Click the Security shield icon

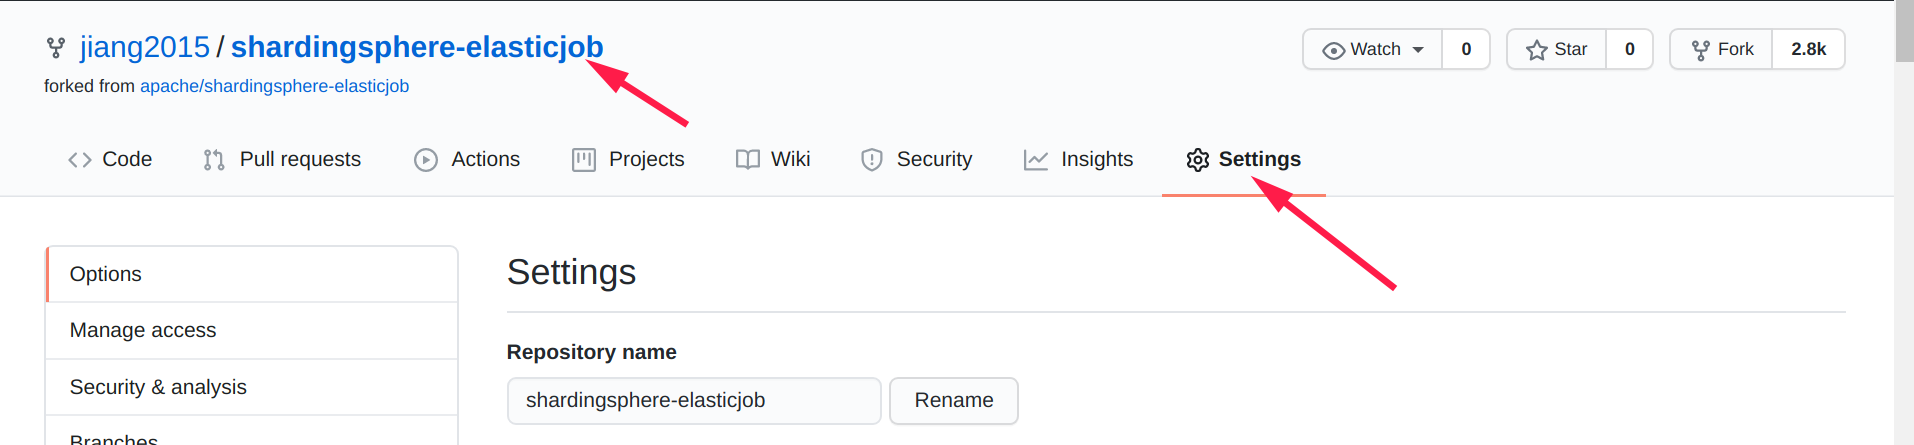pos(872,160)
